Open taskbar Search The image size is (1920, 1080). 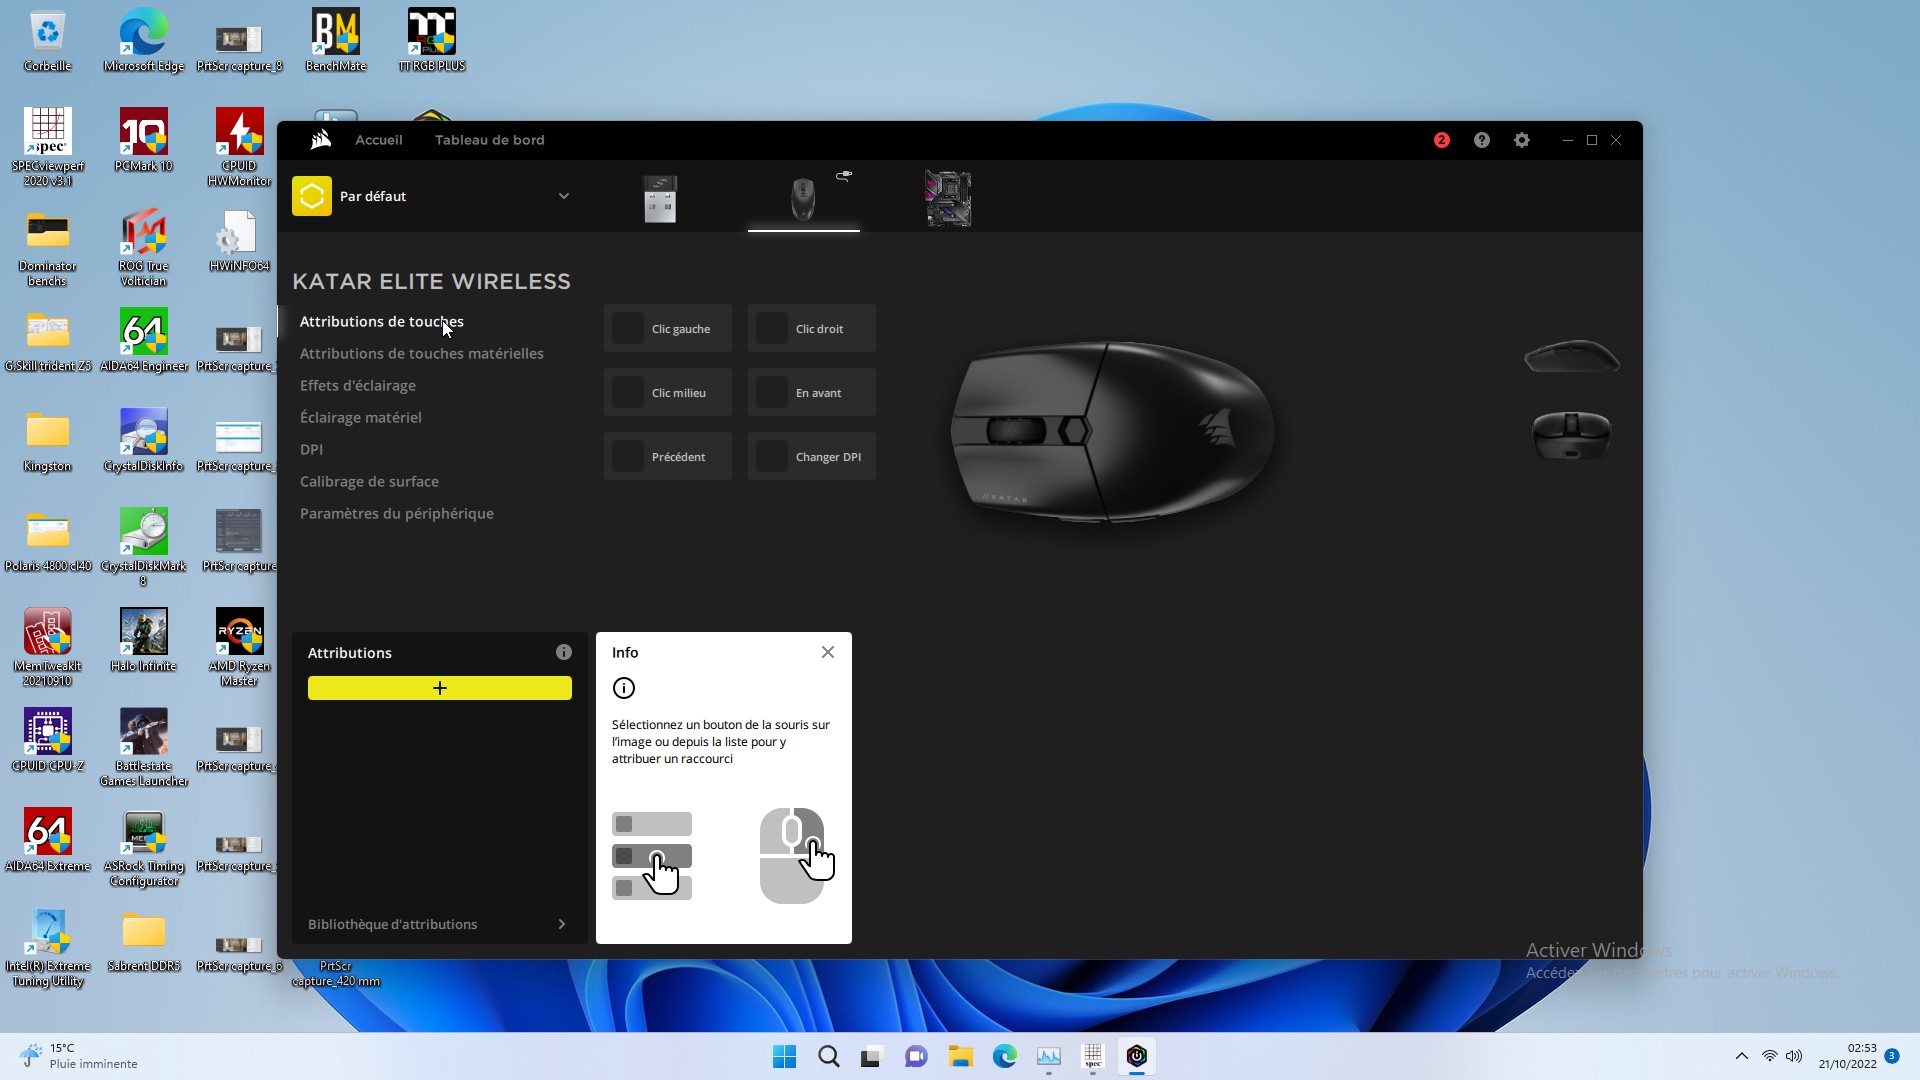(828, 1056)
